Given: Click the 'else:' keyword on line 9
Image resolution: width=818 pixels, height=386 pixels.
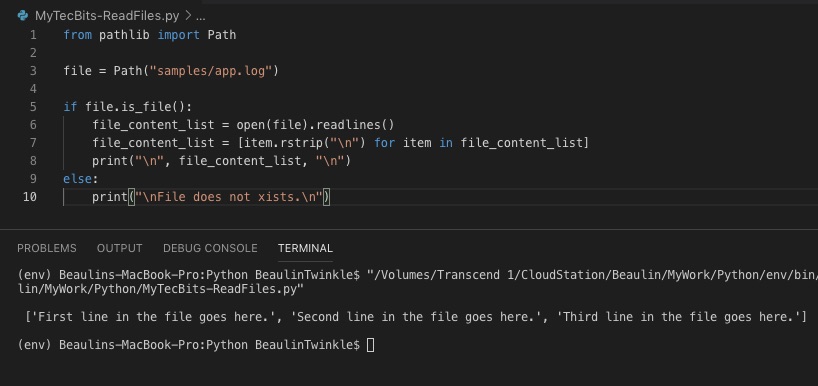Looking at the screenshot, I should [x=80, y=179].
